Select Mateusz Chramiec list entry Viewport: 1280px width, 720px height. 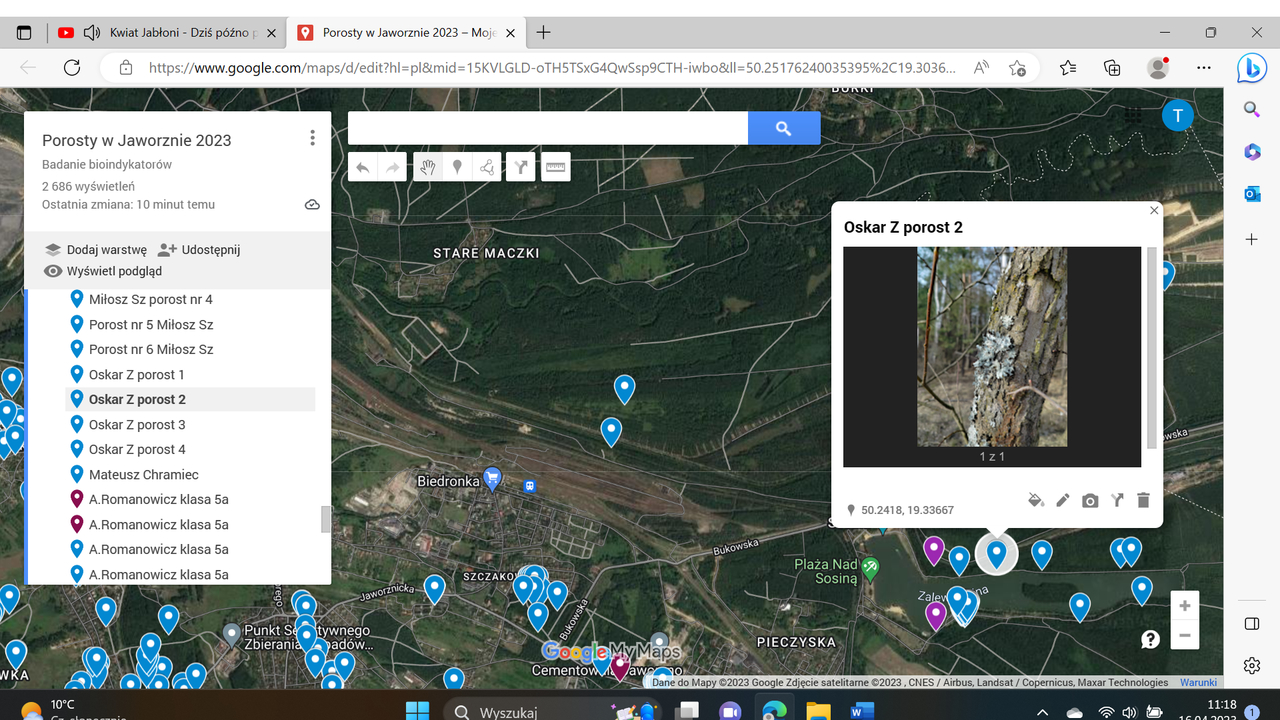[143, 474]
